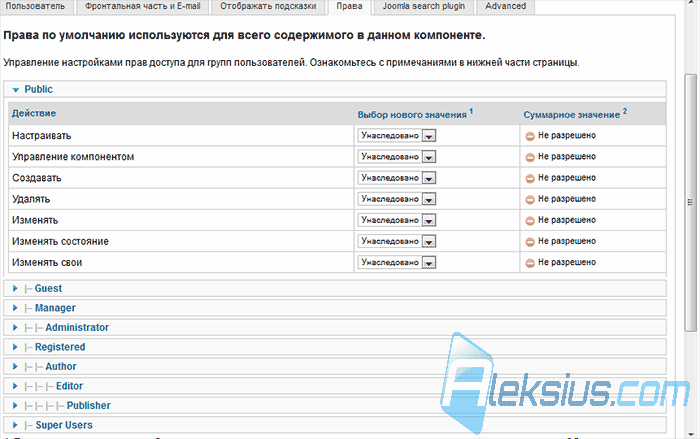This screenshot has height=439, width=700.
Task: Open the Удалять permission dropdown
Action: 396,199
